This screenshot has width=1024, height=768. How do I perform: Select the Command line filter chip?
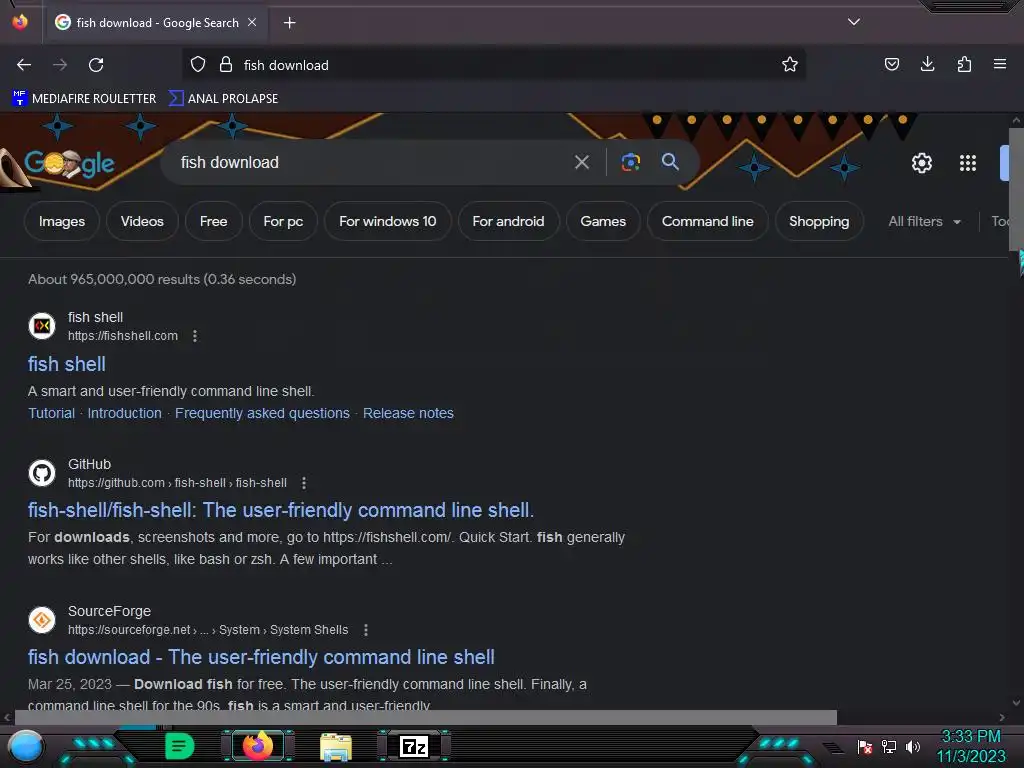[x=707, y=221]
